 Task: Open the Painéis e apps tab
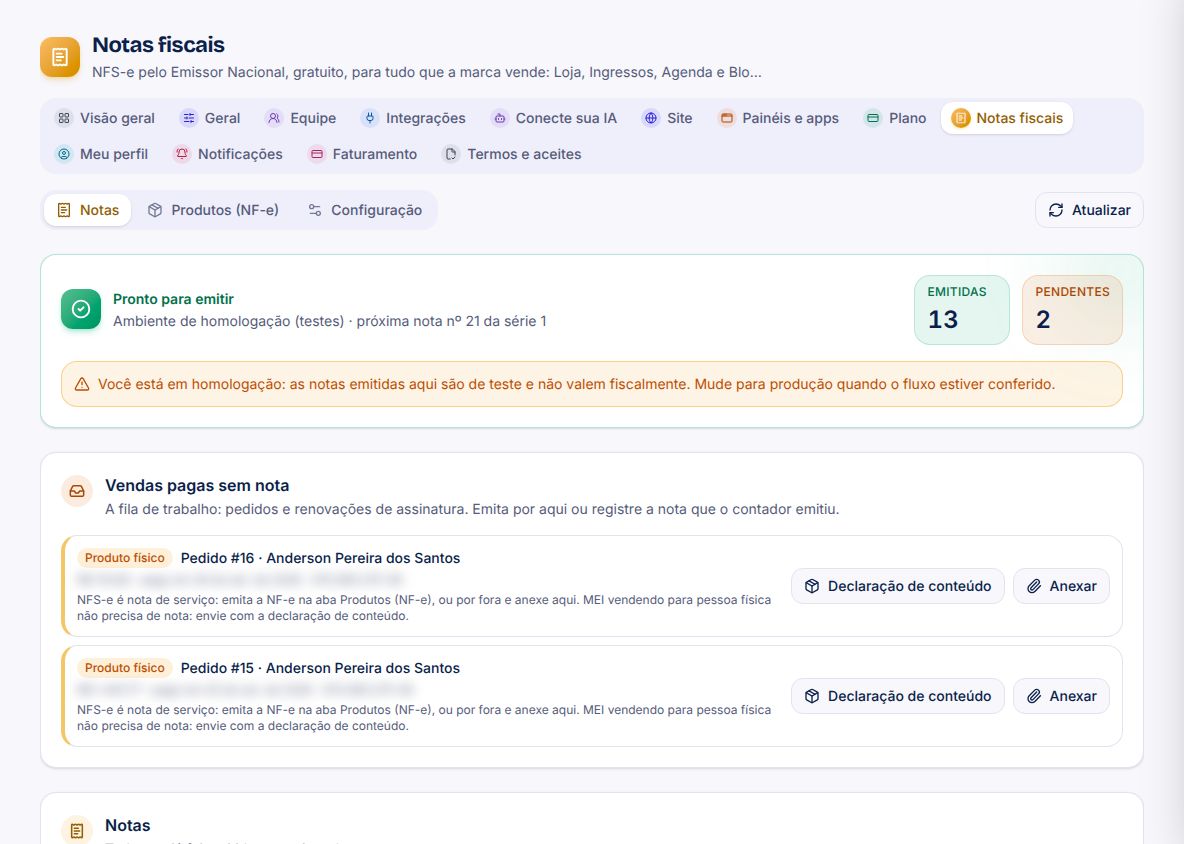click(779, 118)
